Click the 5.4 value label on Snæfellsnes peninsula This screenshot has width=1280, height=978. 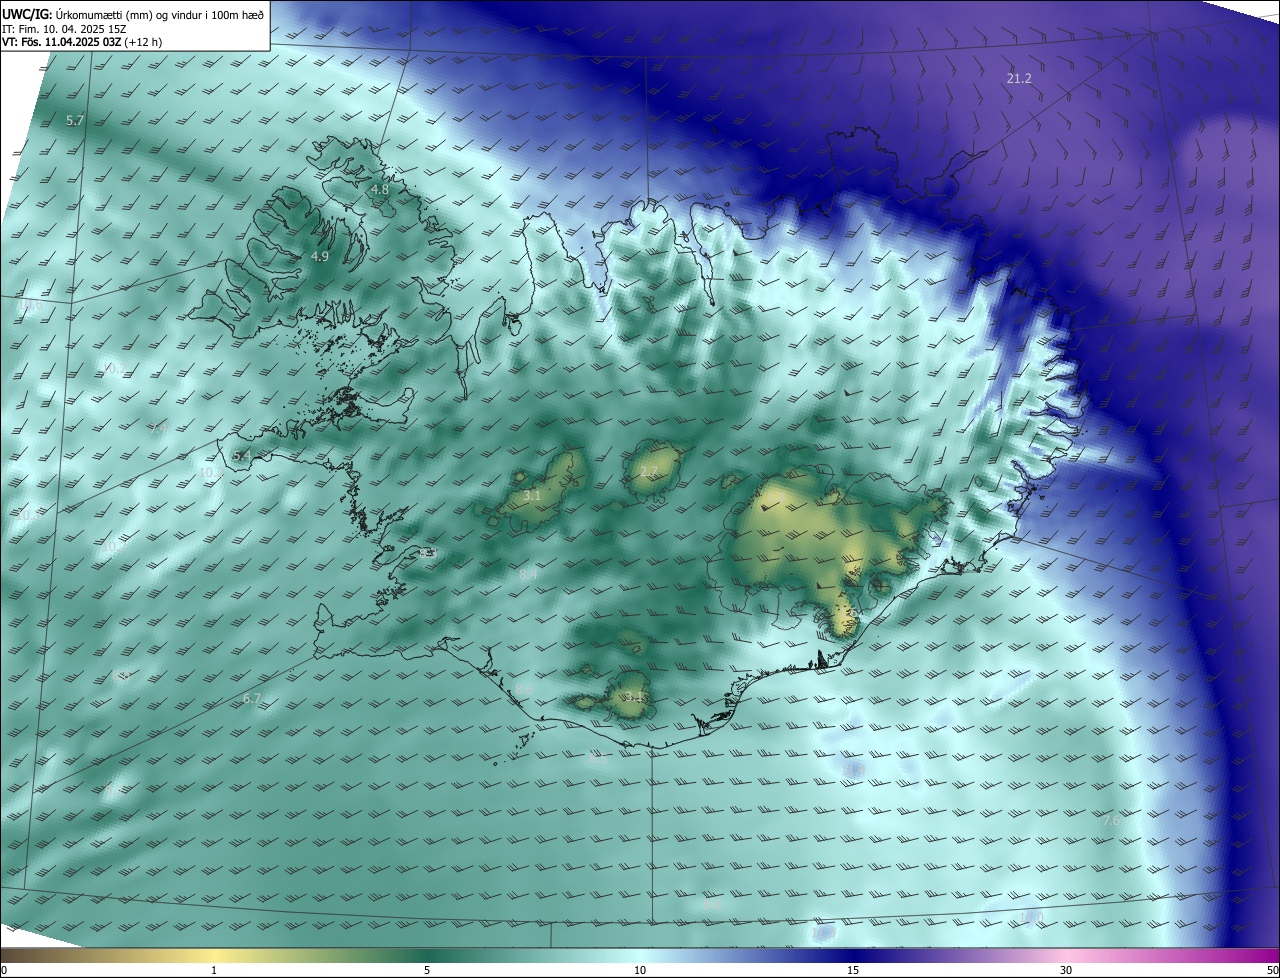click(x=242, y=456)
